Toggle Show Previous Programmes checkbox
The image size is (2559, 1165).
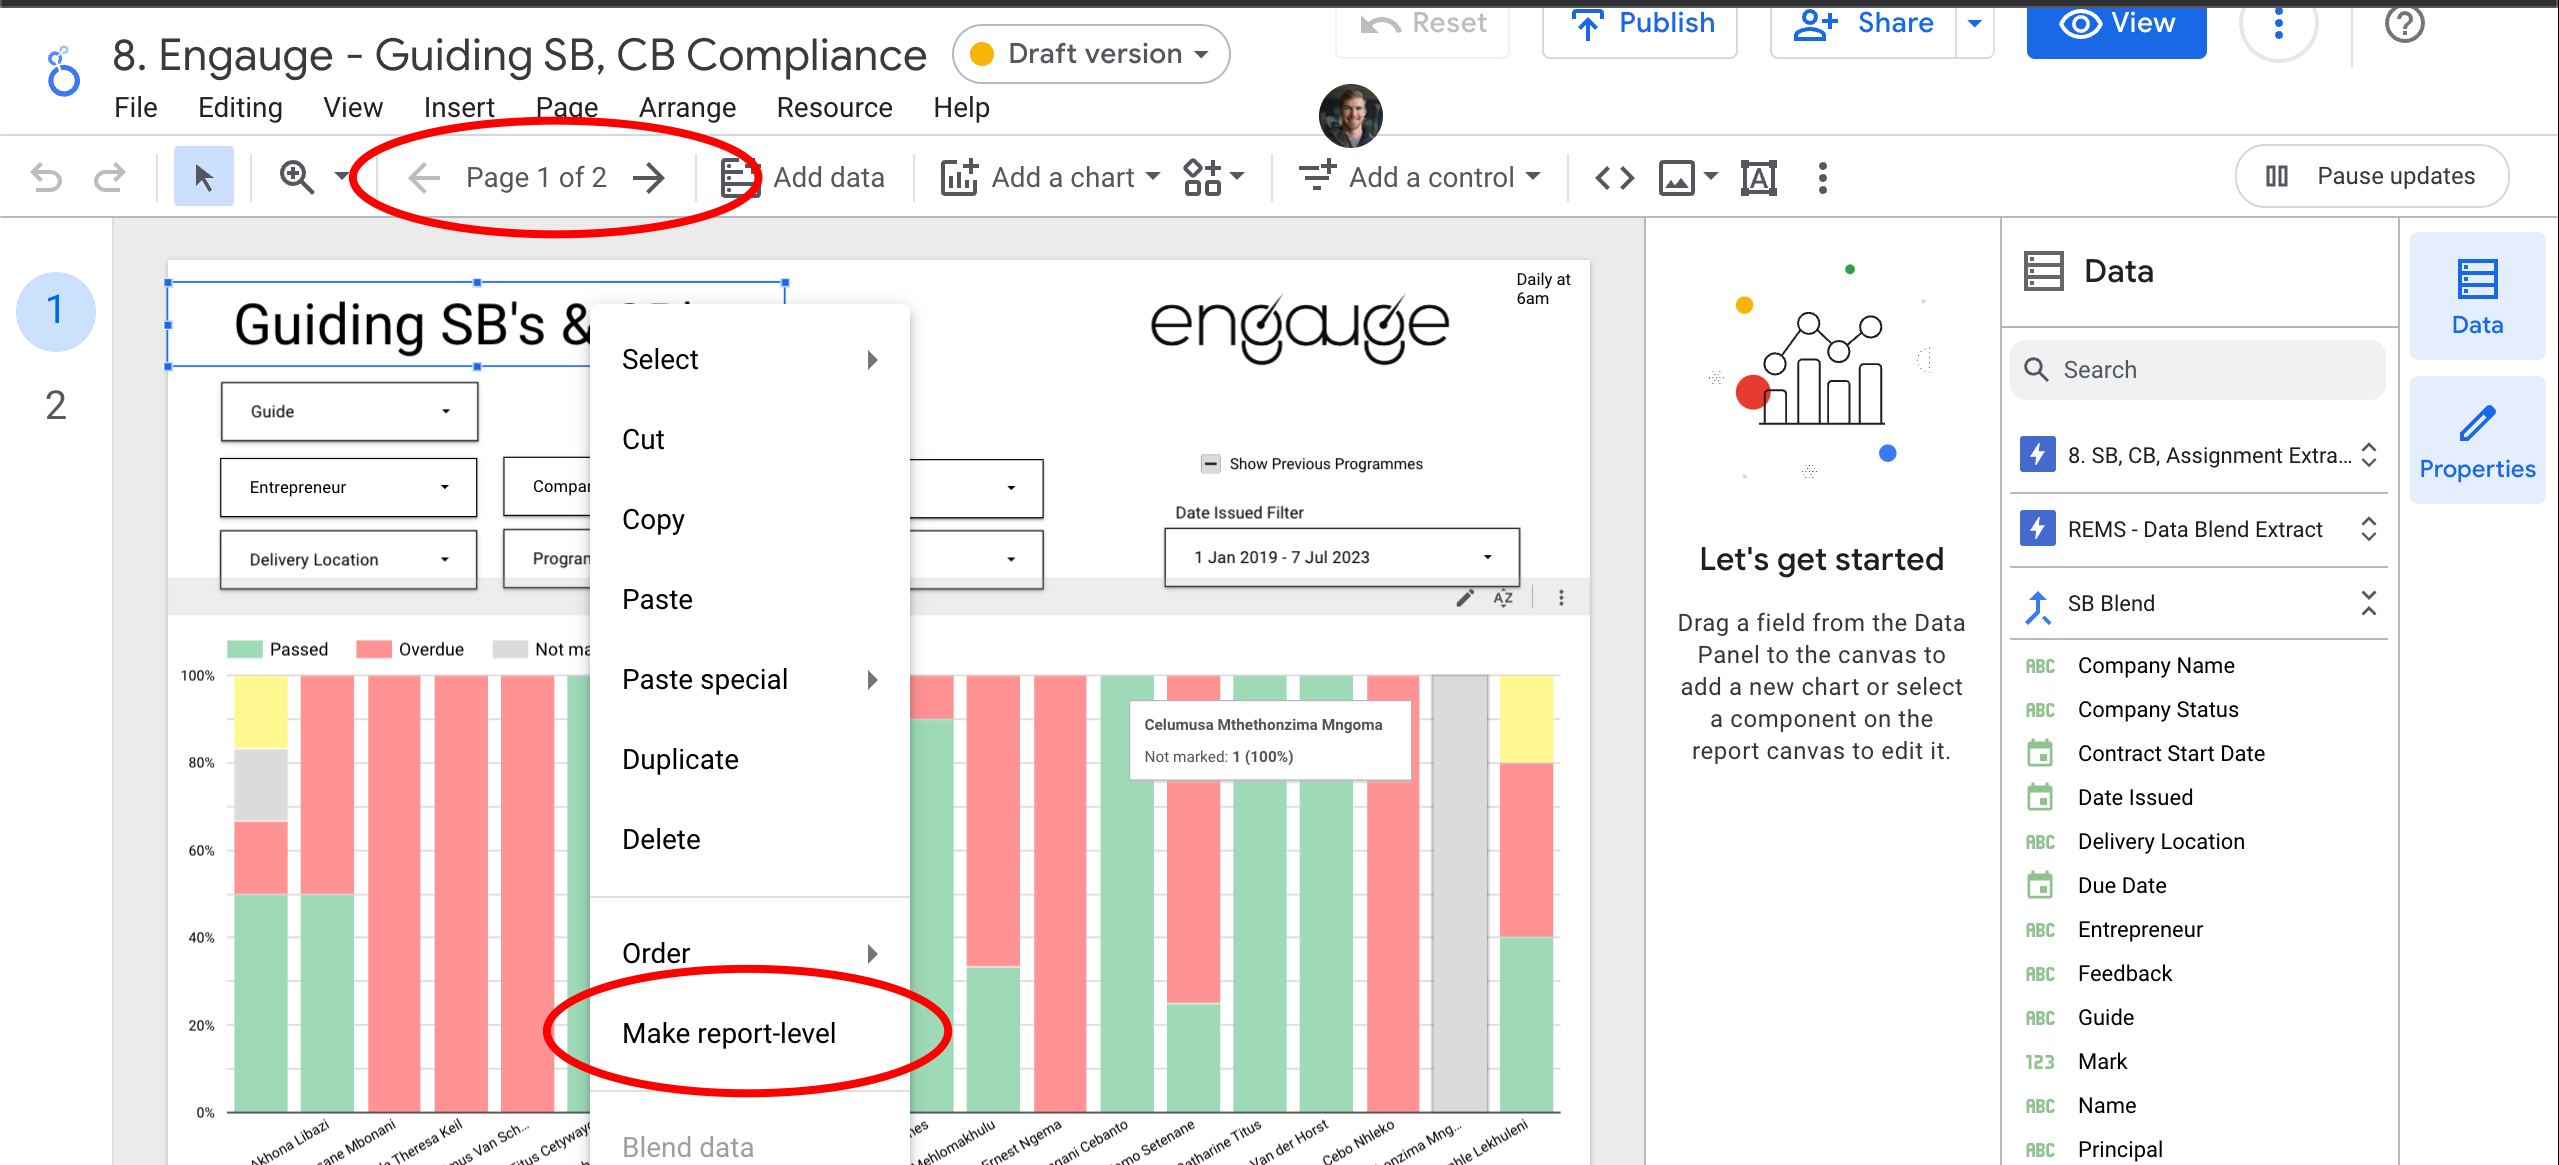click(1210, 464)
